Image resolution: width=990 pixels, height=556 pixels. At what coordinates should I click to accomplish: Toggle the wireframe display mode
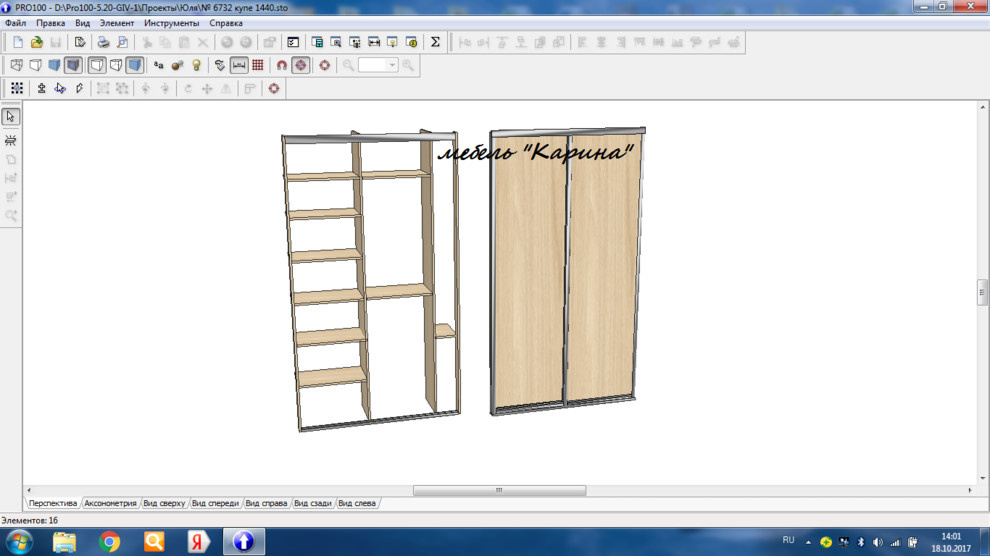tap(17, 65)
